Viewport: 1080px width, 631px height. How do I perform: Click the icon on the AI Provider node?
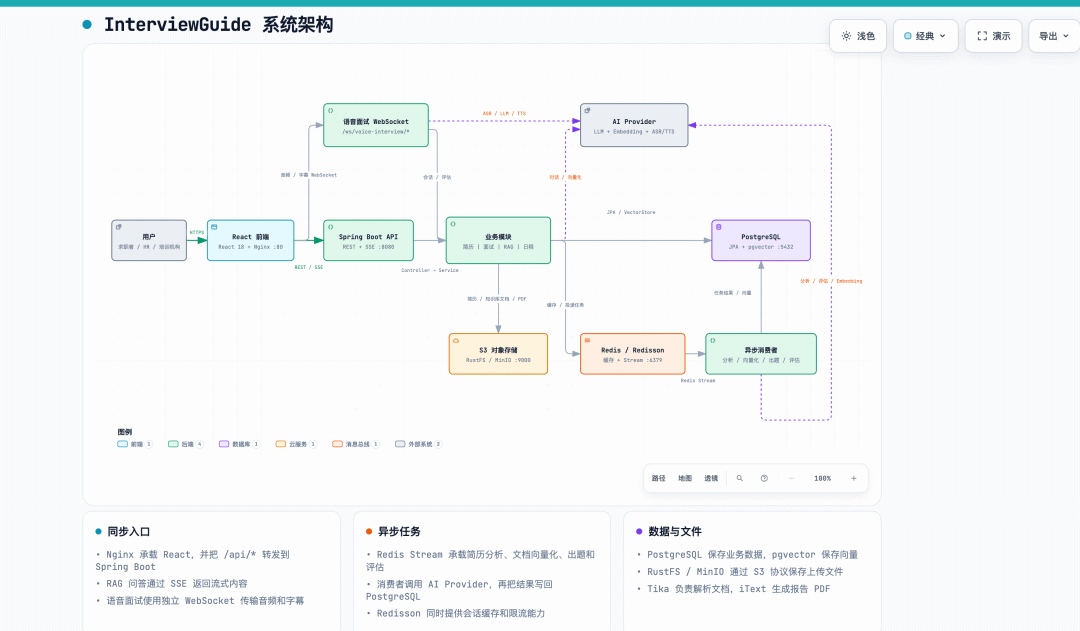[x=587, y=110]
